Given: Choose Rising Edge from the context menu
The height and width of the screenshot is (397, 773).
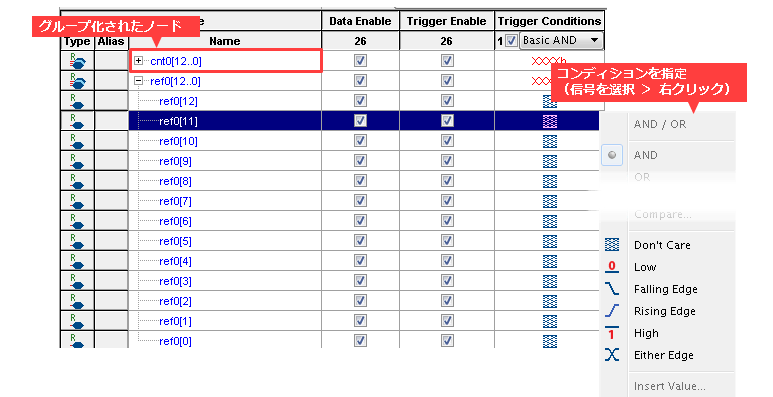Looking at the screenshot, I should click(x=665, y=311).
